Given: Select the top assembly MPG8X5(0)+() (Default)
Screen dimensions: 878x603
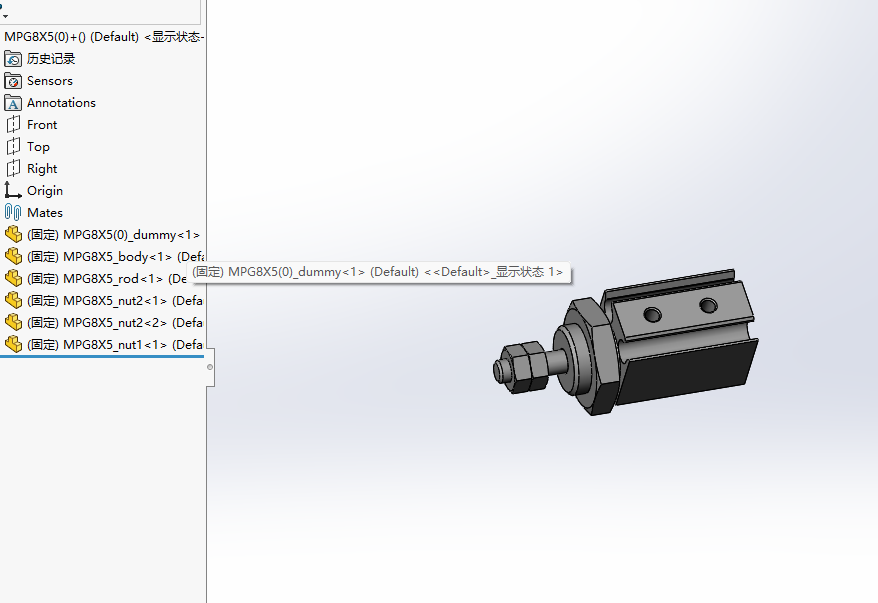Looking at the screenshot, I should click(104, 37).
